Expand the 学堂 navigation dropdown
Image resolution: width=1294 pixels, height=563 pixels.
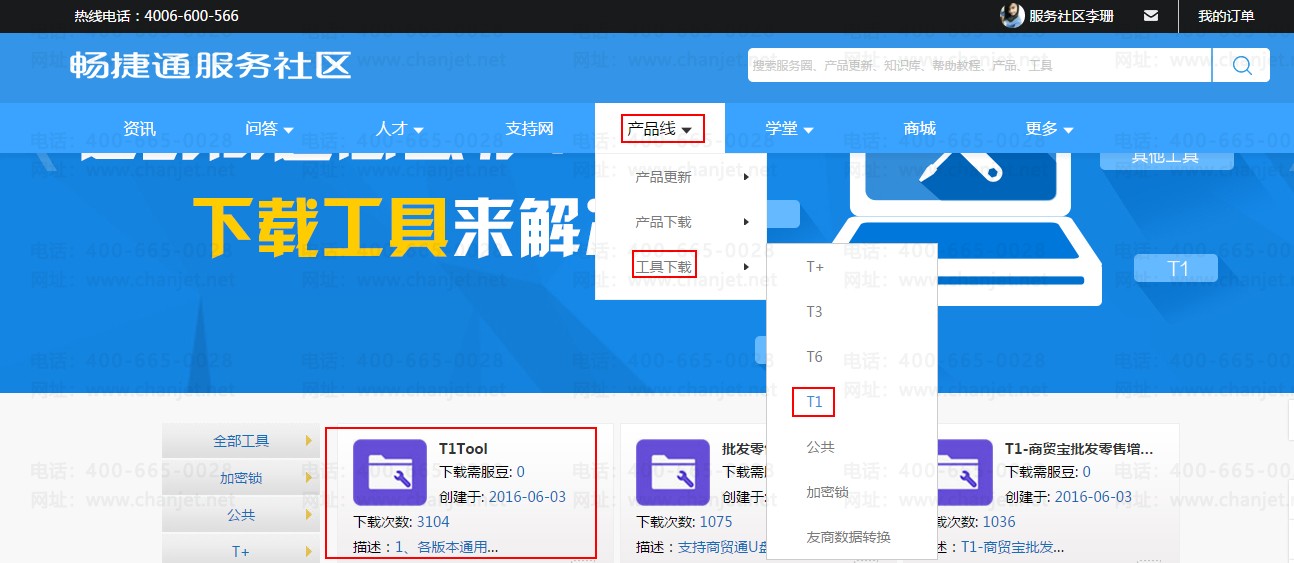pyautogui.click(x=789, y=128)
